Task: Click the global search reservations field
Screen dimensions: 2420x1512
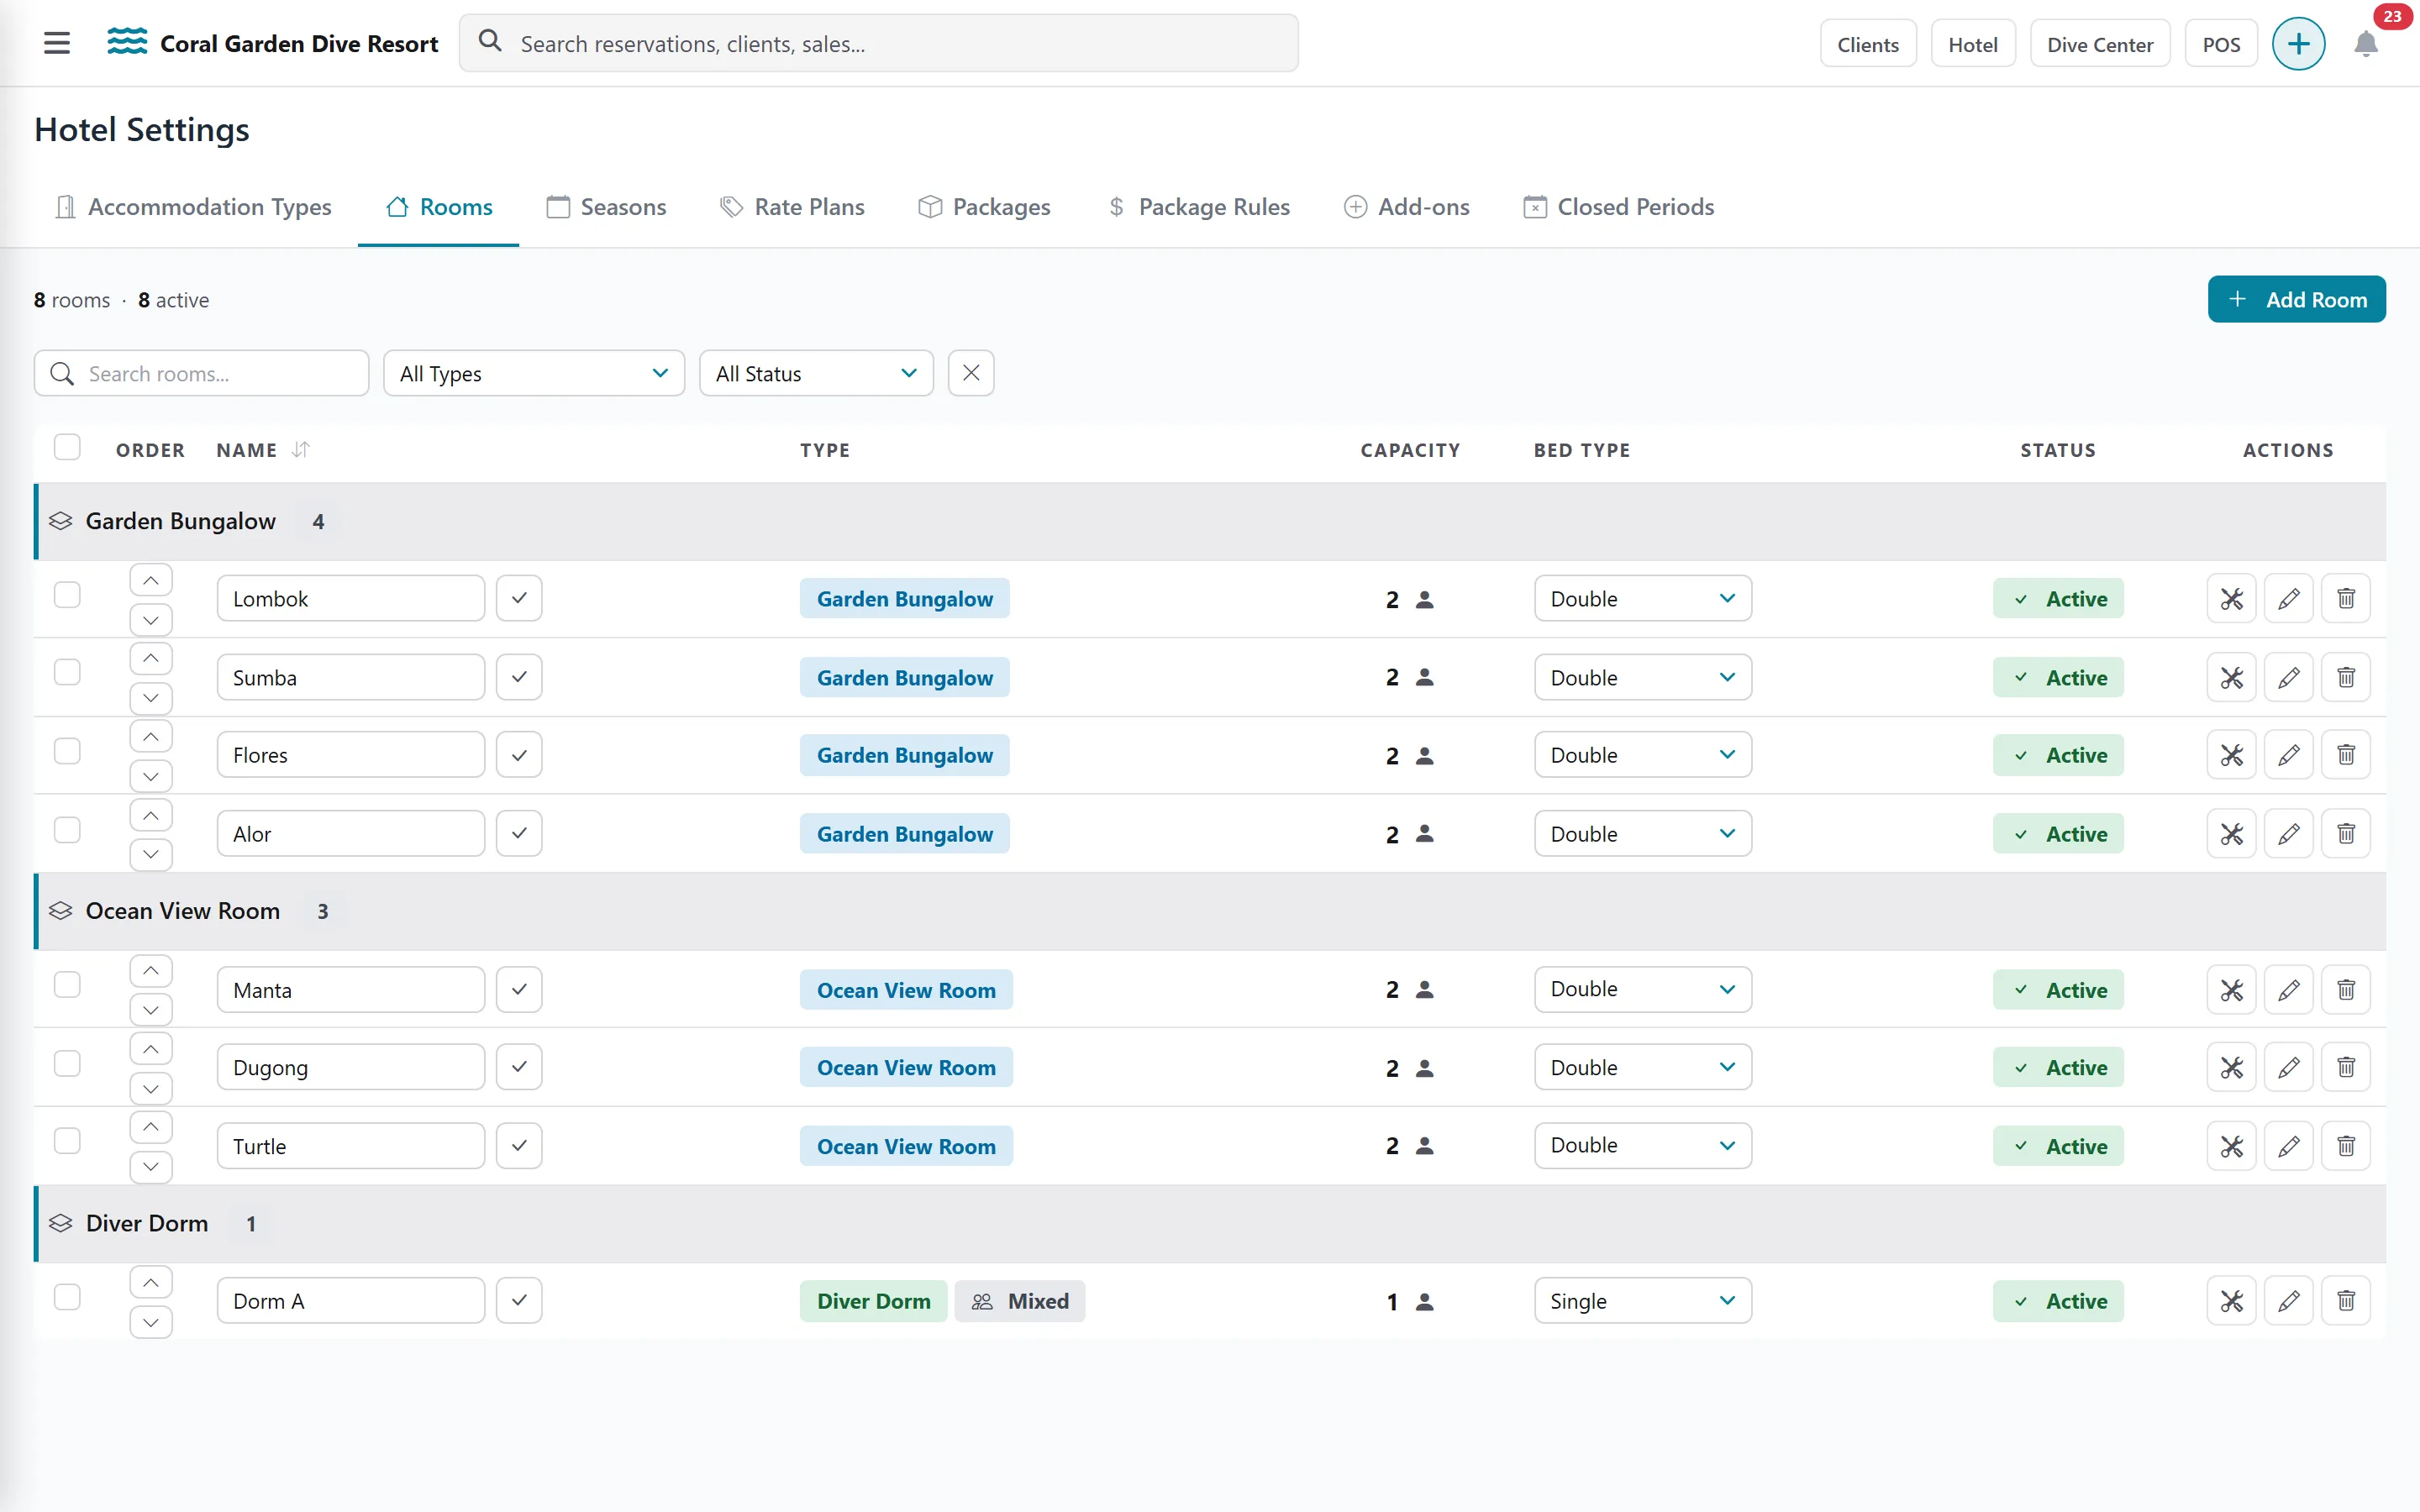Action: coord(878,43)
